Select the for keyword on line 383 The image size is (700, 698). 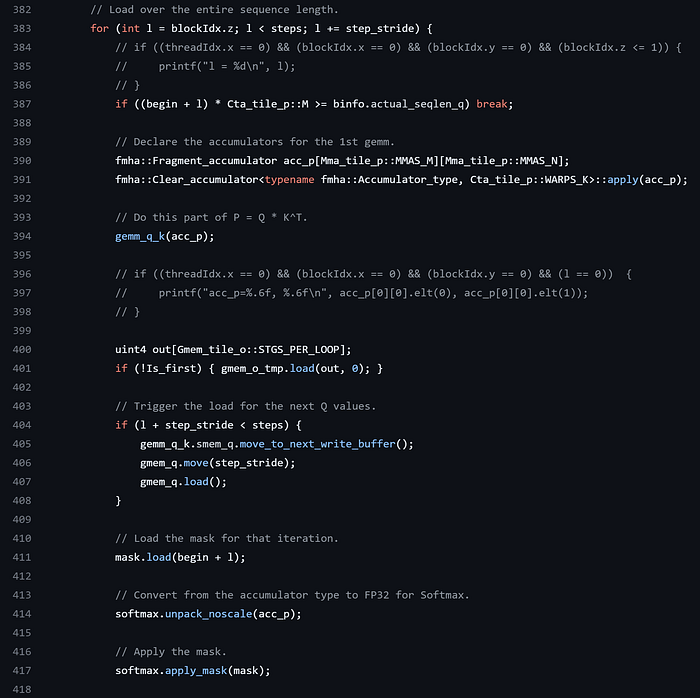click(100, 29)
